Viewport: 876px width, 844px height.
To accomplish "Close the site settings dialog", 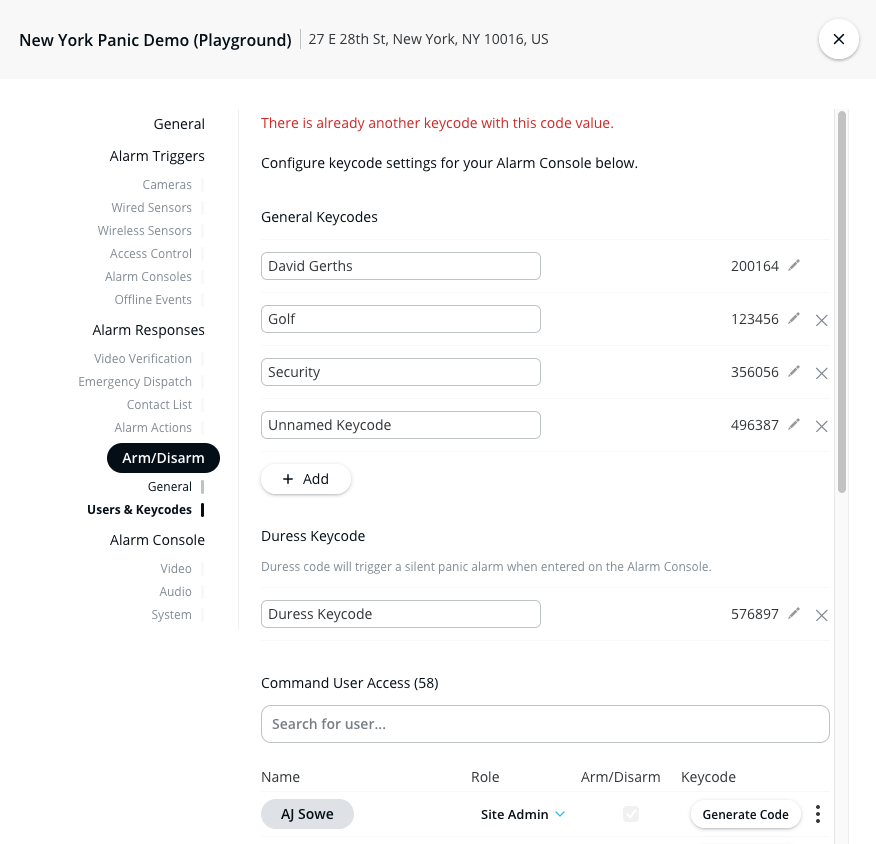I will [x=838, y=39].
